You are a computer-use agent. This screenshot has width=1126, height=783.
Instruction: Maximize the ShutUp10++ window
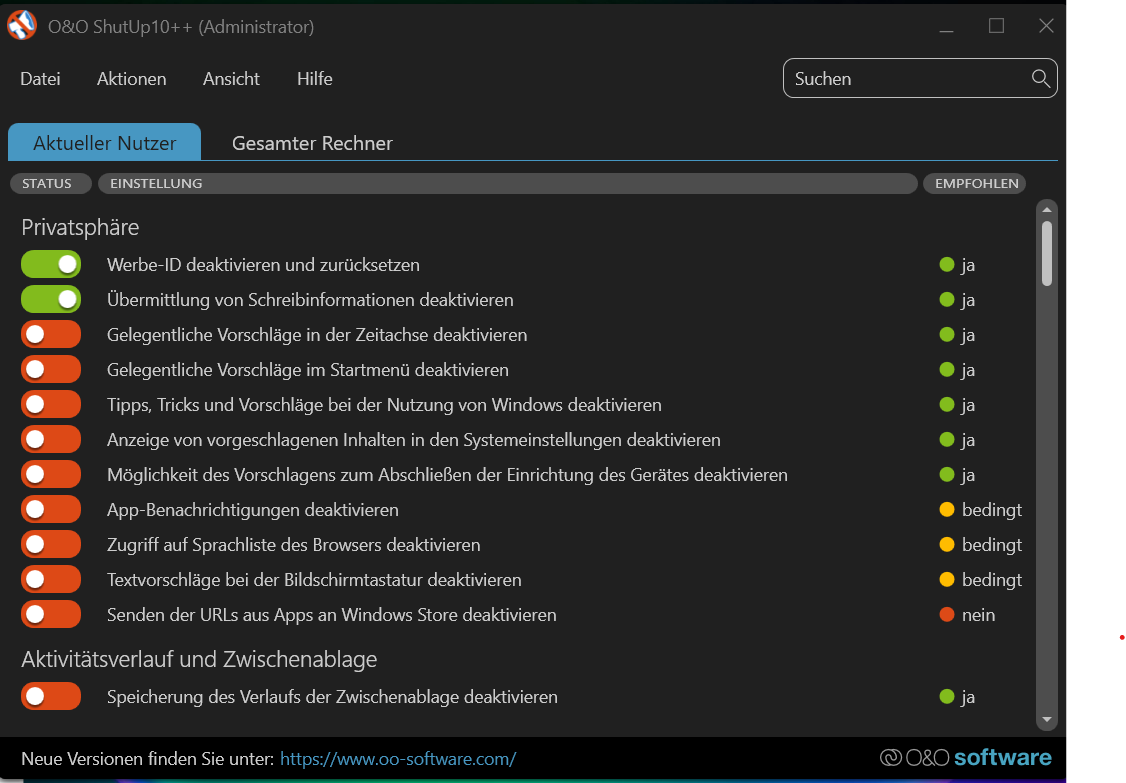click(x=996, y=26)
